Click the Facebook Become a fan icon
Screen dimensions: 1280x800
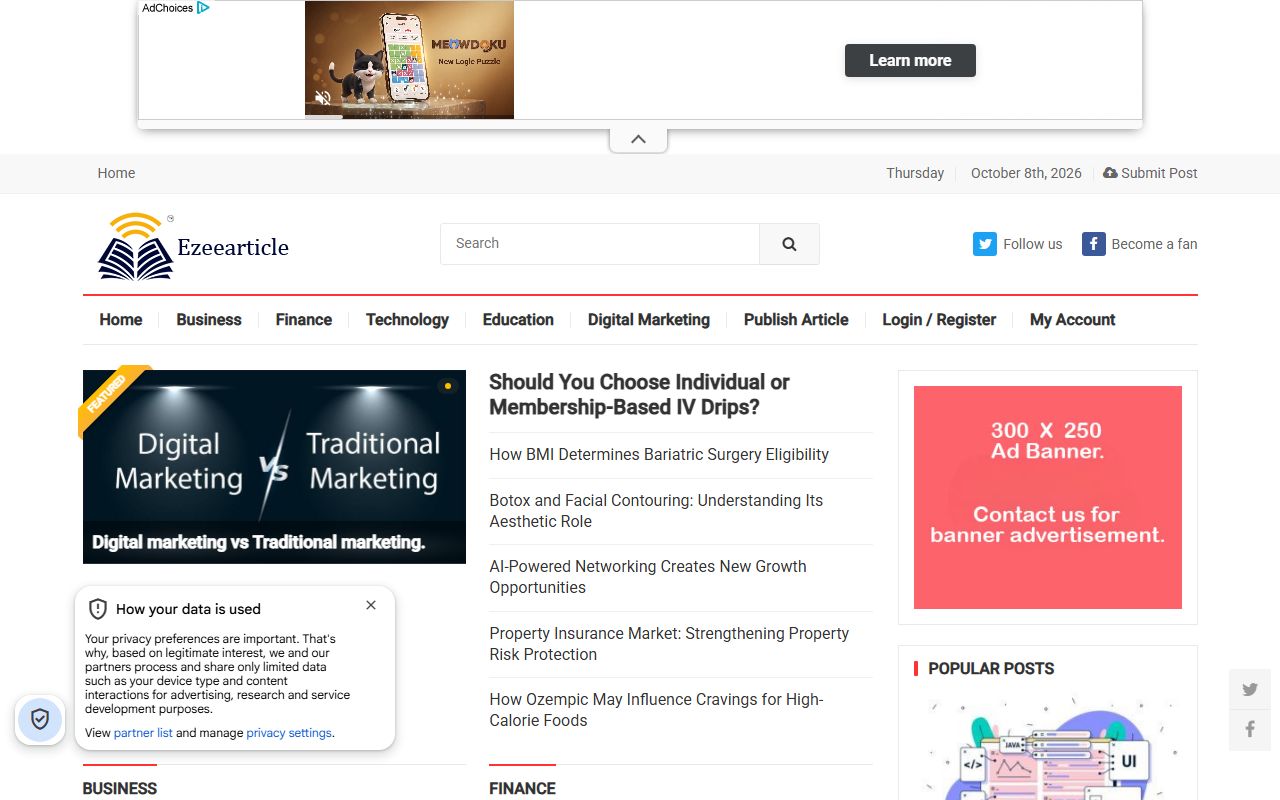click(1094, 244)
